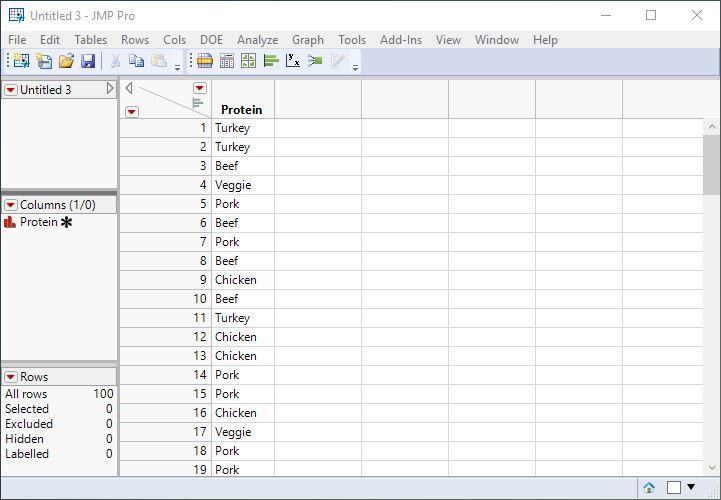Open the Add-Ins menu

click(401, 40)
